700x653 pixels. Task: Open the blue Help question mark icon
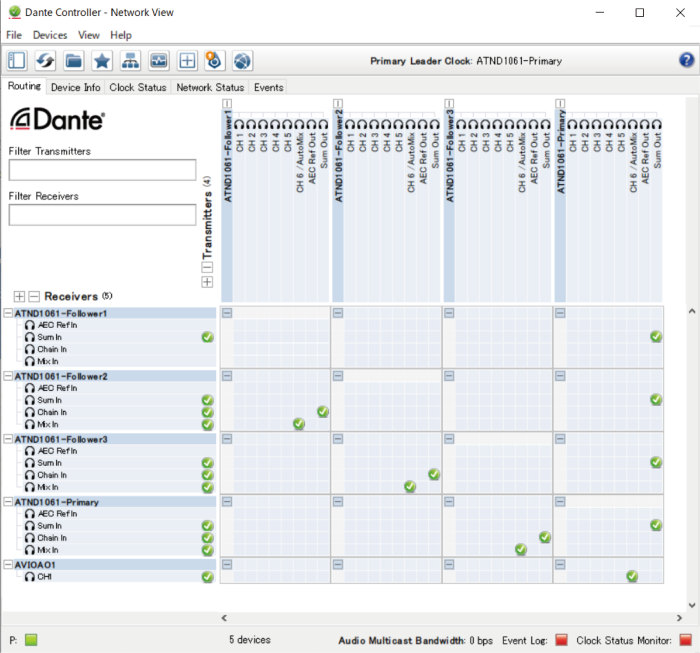click(687, 60)
